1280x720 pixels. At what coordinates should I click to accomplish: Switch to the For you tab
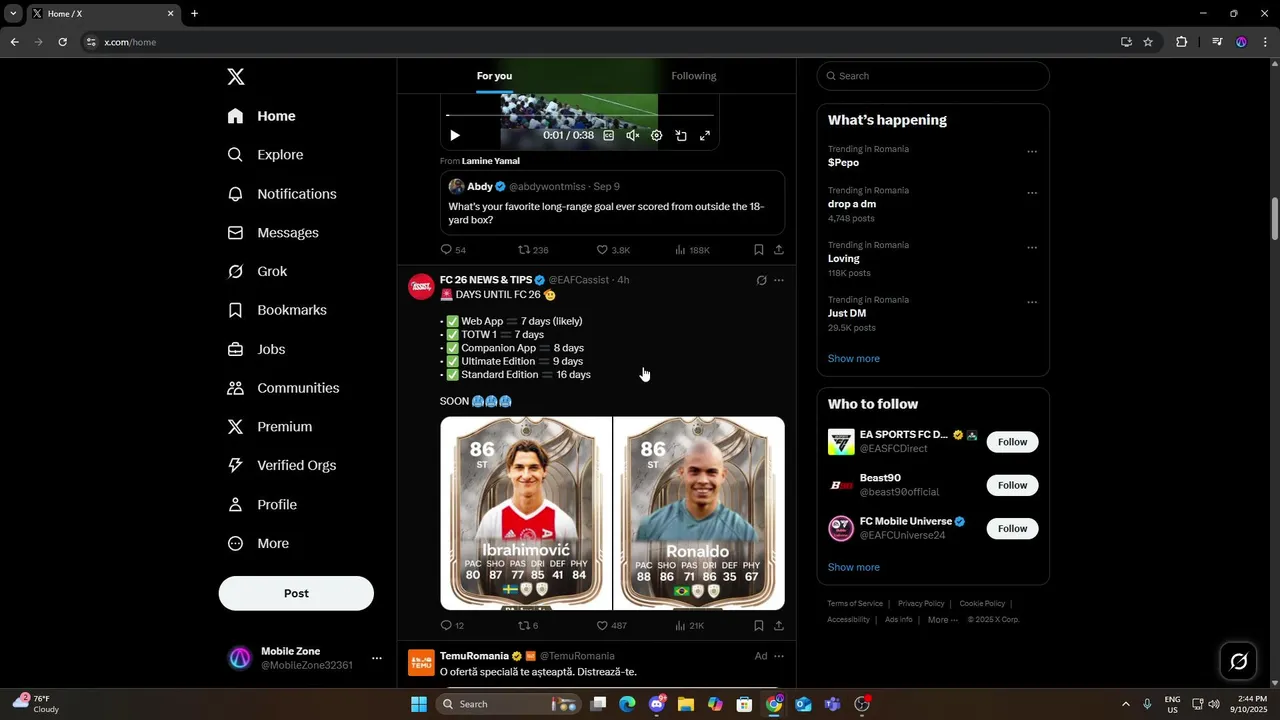tap(494, 76)
